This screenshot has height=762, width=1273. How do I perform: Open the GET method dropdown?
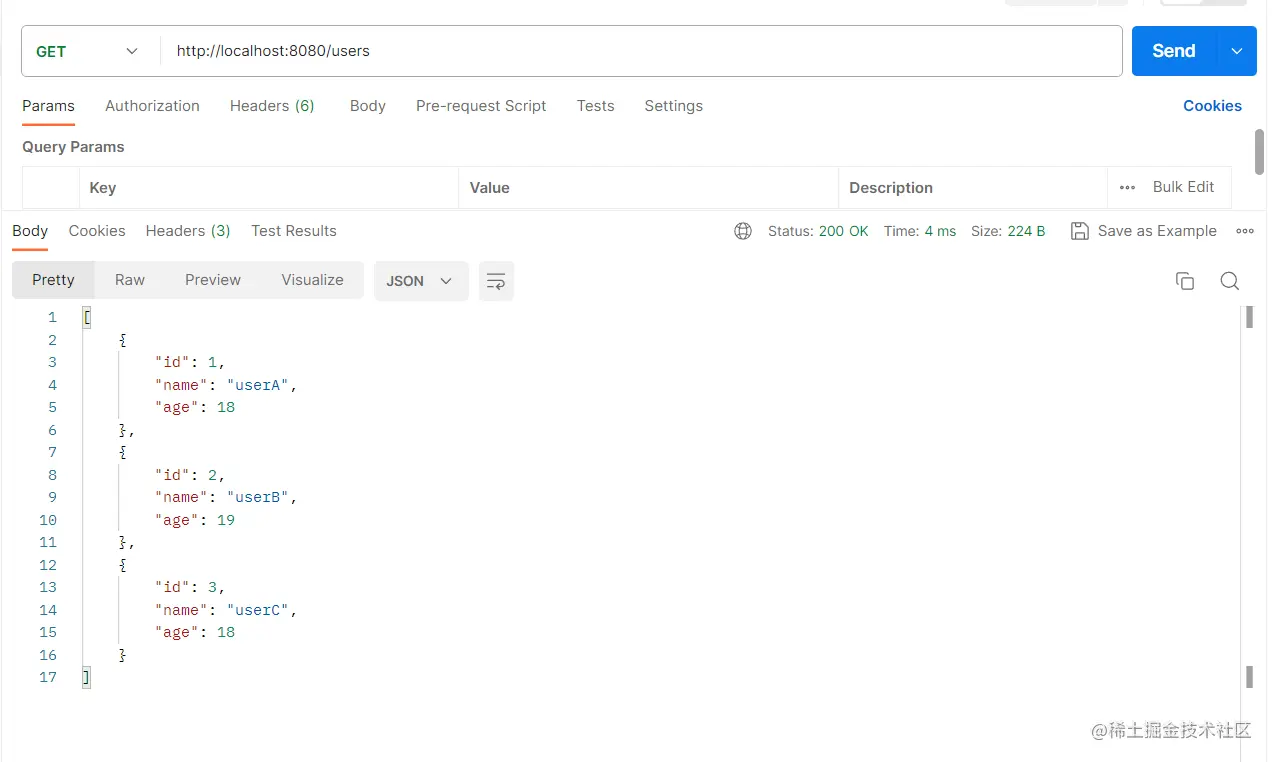tap(87, 51)
